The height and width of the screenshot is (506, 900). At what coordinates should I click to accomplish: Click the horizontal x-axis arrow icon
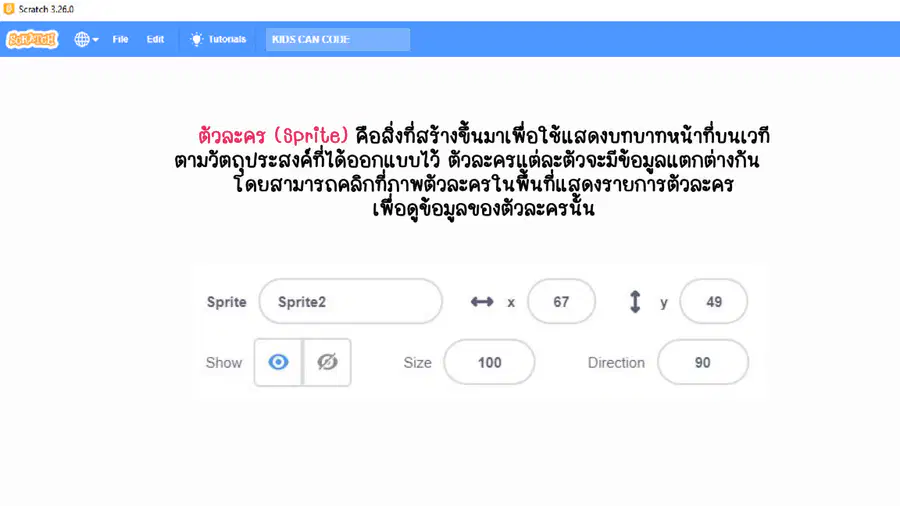pos(482,302)
